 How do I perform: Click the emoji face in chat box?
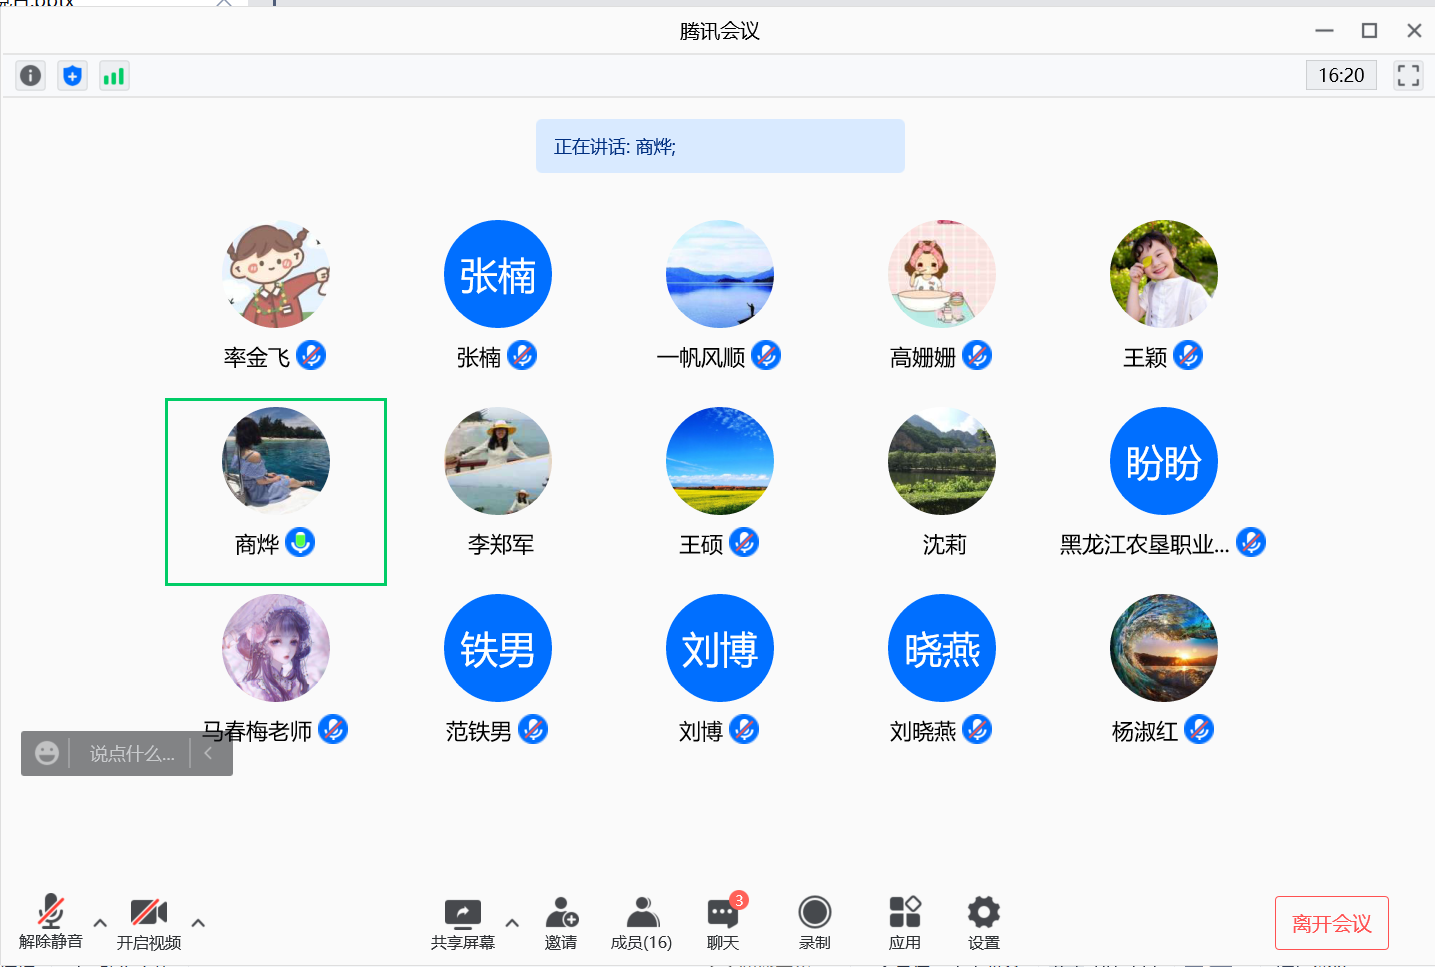[47, 753]
